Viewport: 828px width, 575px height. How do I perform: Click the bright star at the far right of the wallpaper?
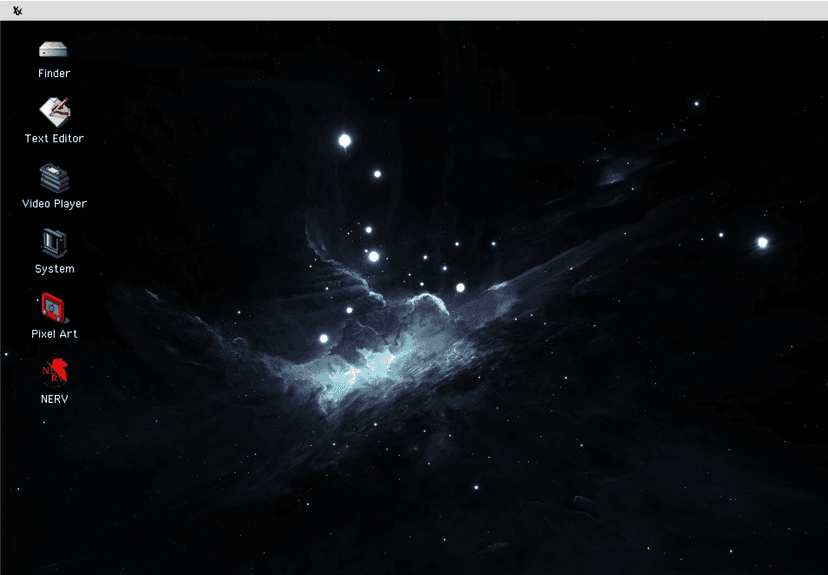762,242
